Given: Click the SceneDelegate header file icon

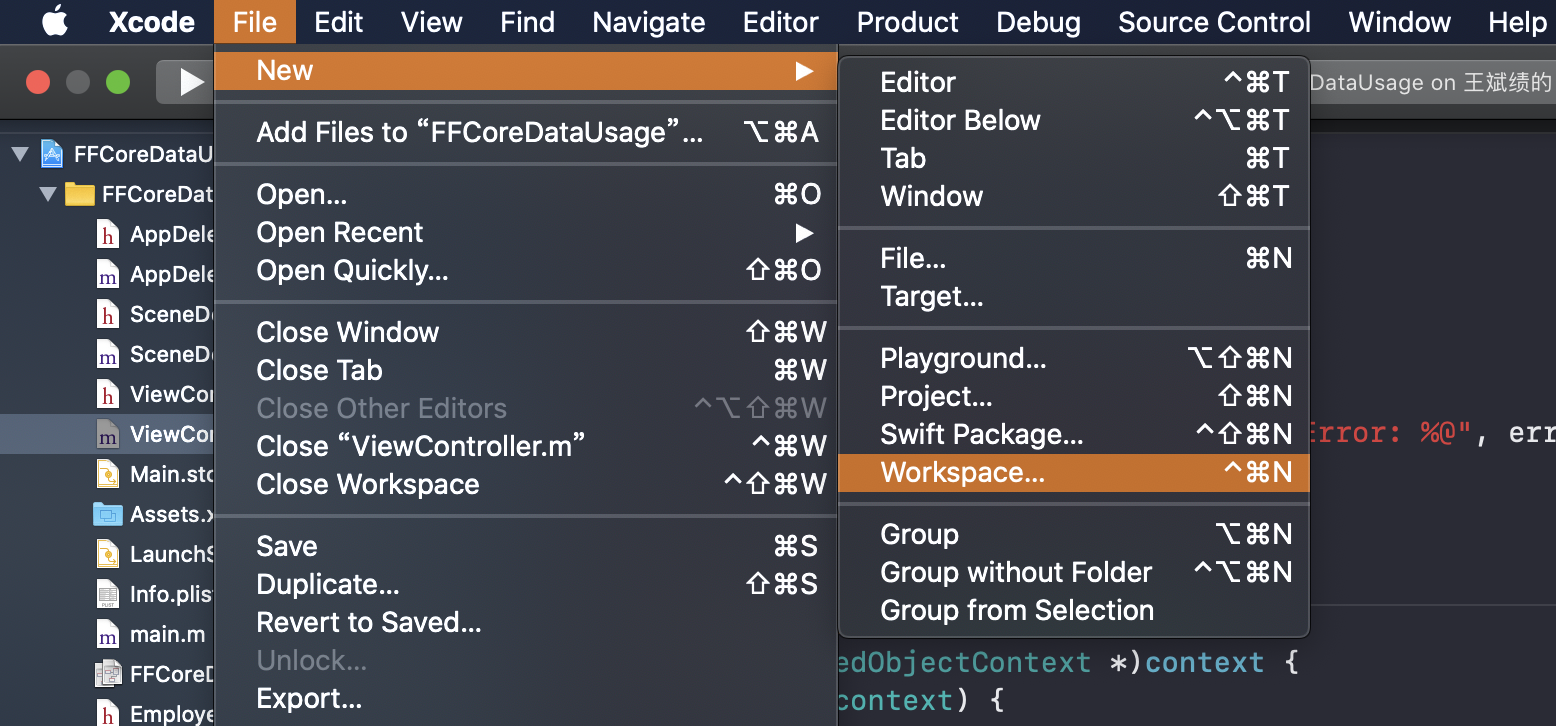Looking at the screenshot, I should point(107,314).
